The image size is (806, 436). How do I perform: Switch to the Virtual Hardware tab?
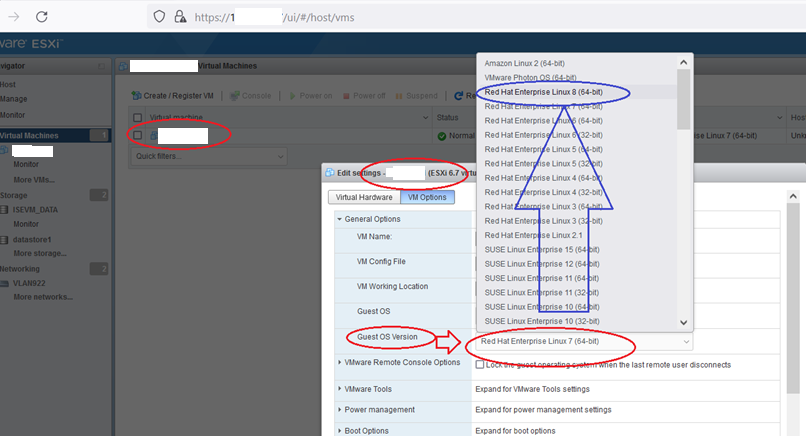click(x=364, y=197)
